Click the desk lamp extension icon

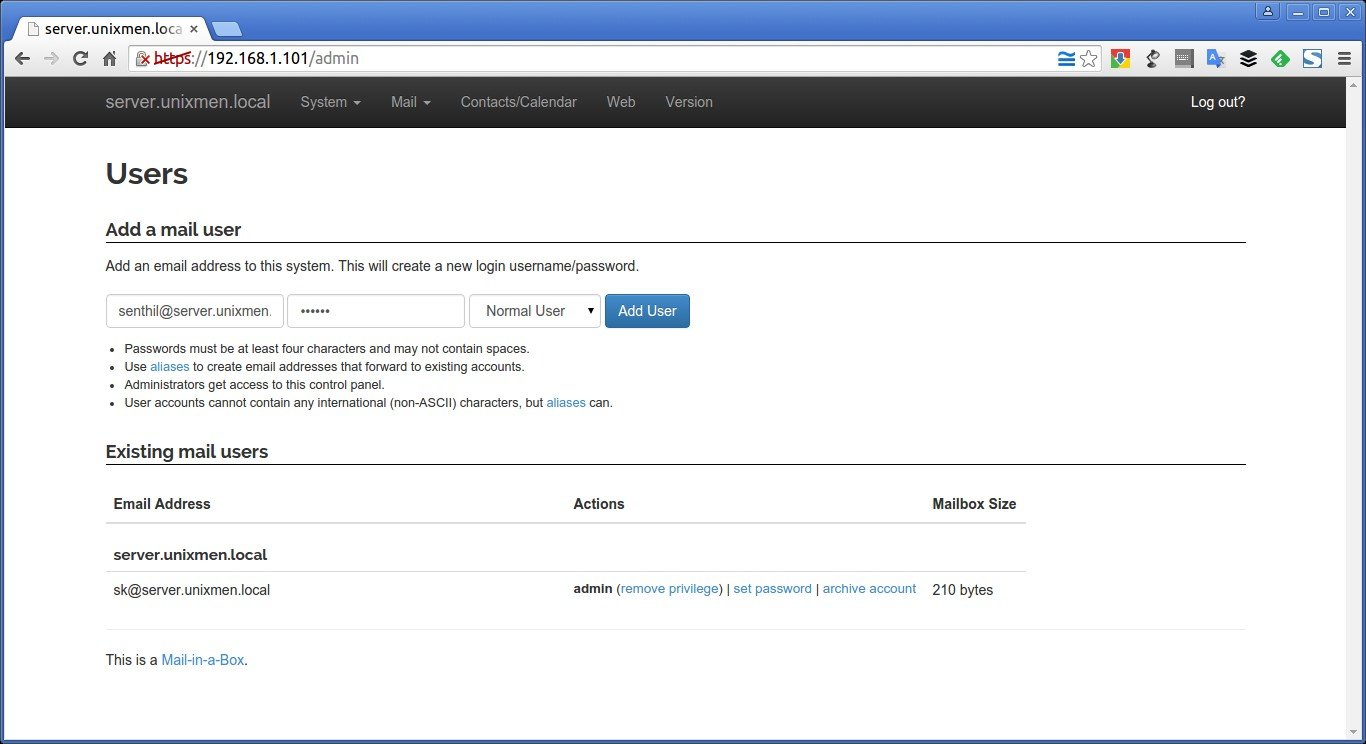click(1152, 58)
